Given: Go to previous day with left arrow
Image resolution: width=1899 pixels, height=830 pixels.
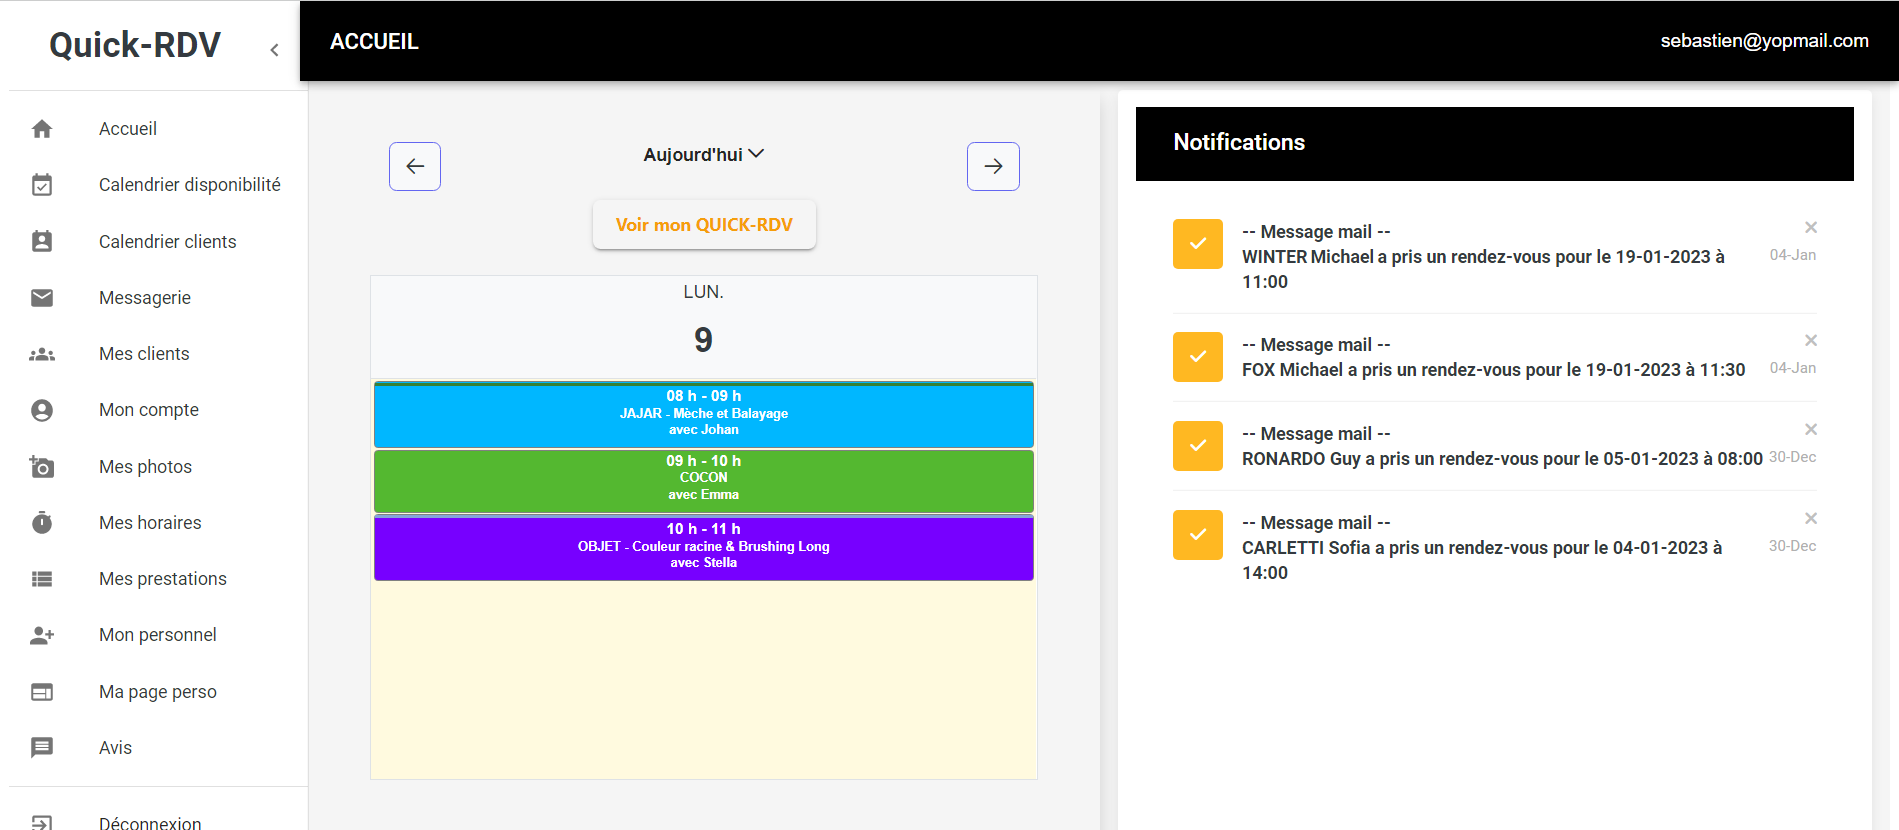Looking at the screenshot, I should click(x=415, y=166).
